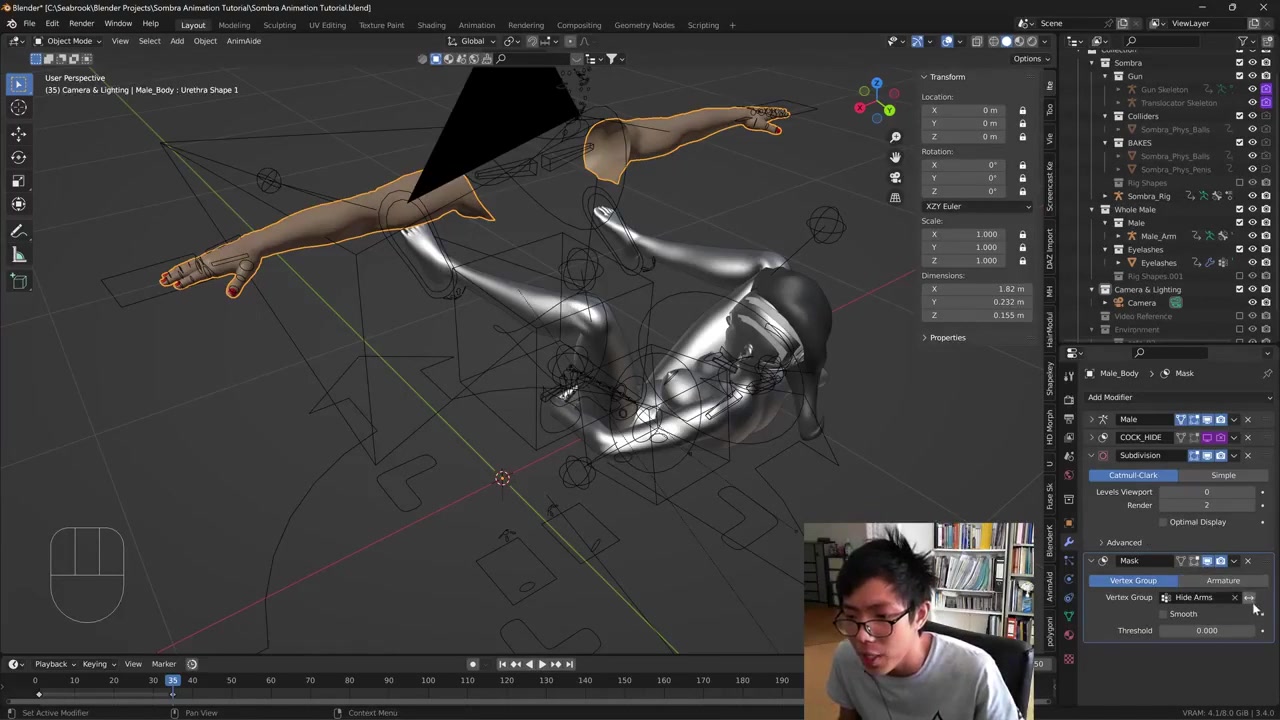Select the Move tool in the toolbar

[18, 133]
